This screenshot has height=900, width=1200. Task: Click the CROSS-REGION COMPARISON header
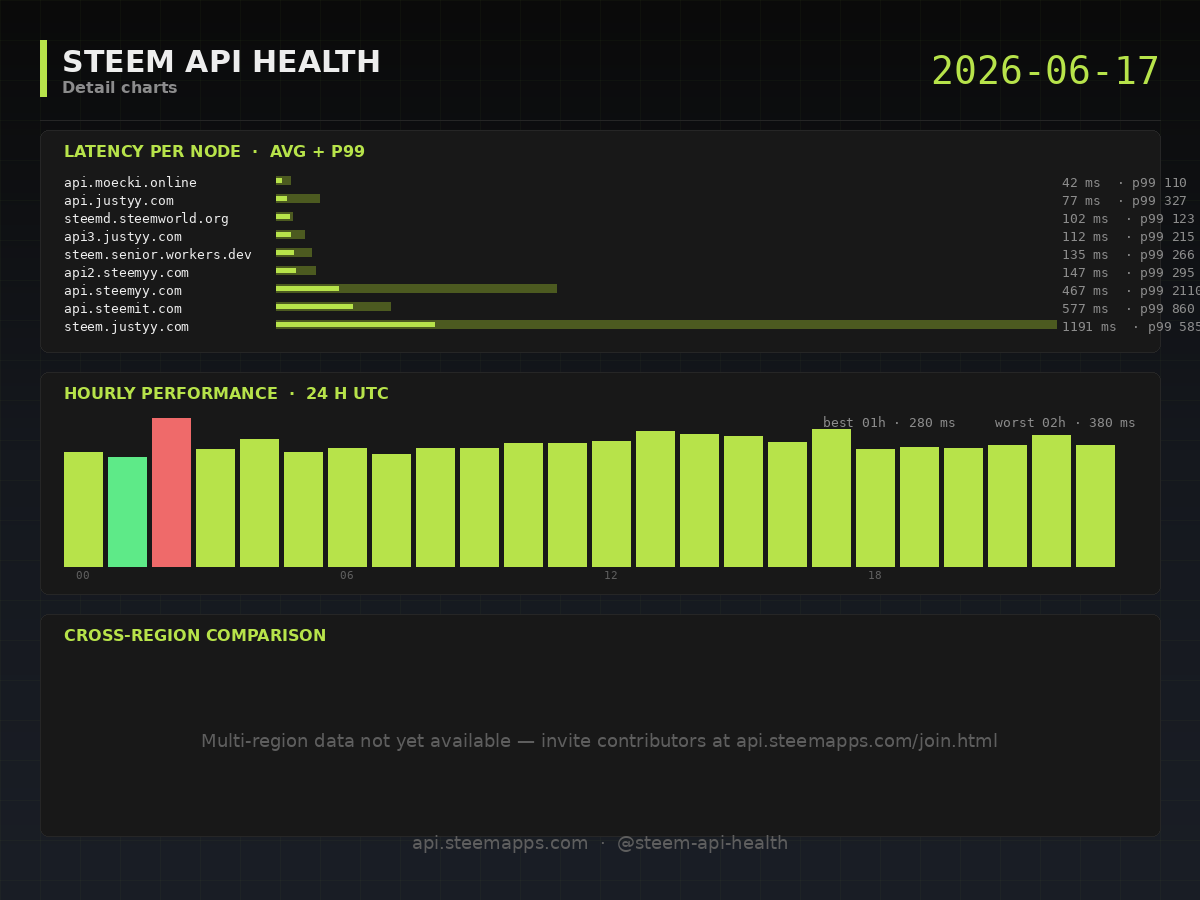[x=195, y=636]
